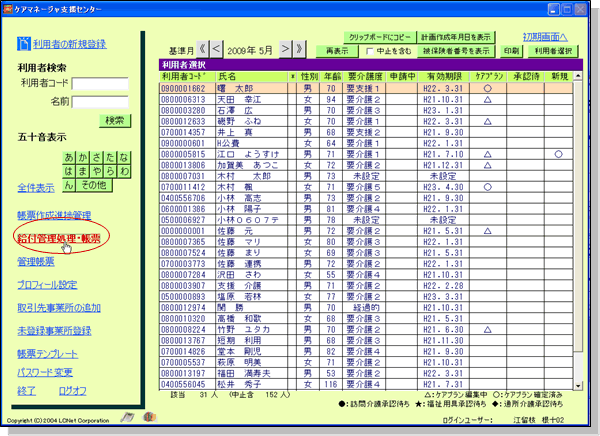The width and height of the screenshot is (600, 436).
Task: Open the 帳票テンプレート link
Action: coord(47,354)
